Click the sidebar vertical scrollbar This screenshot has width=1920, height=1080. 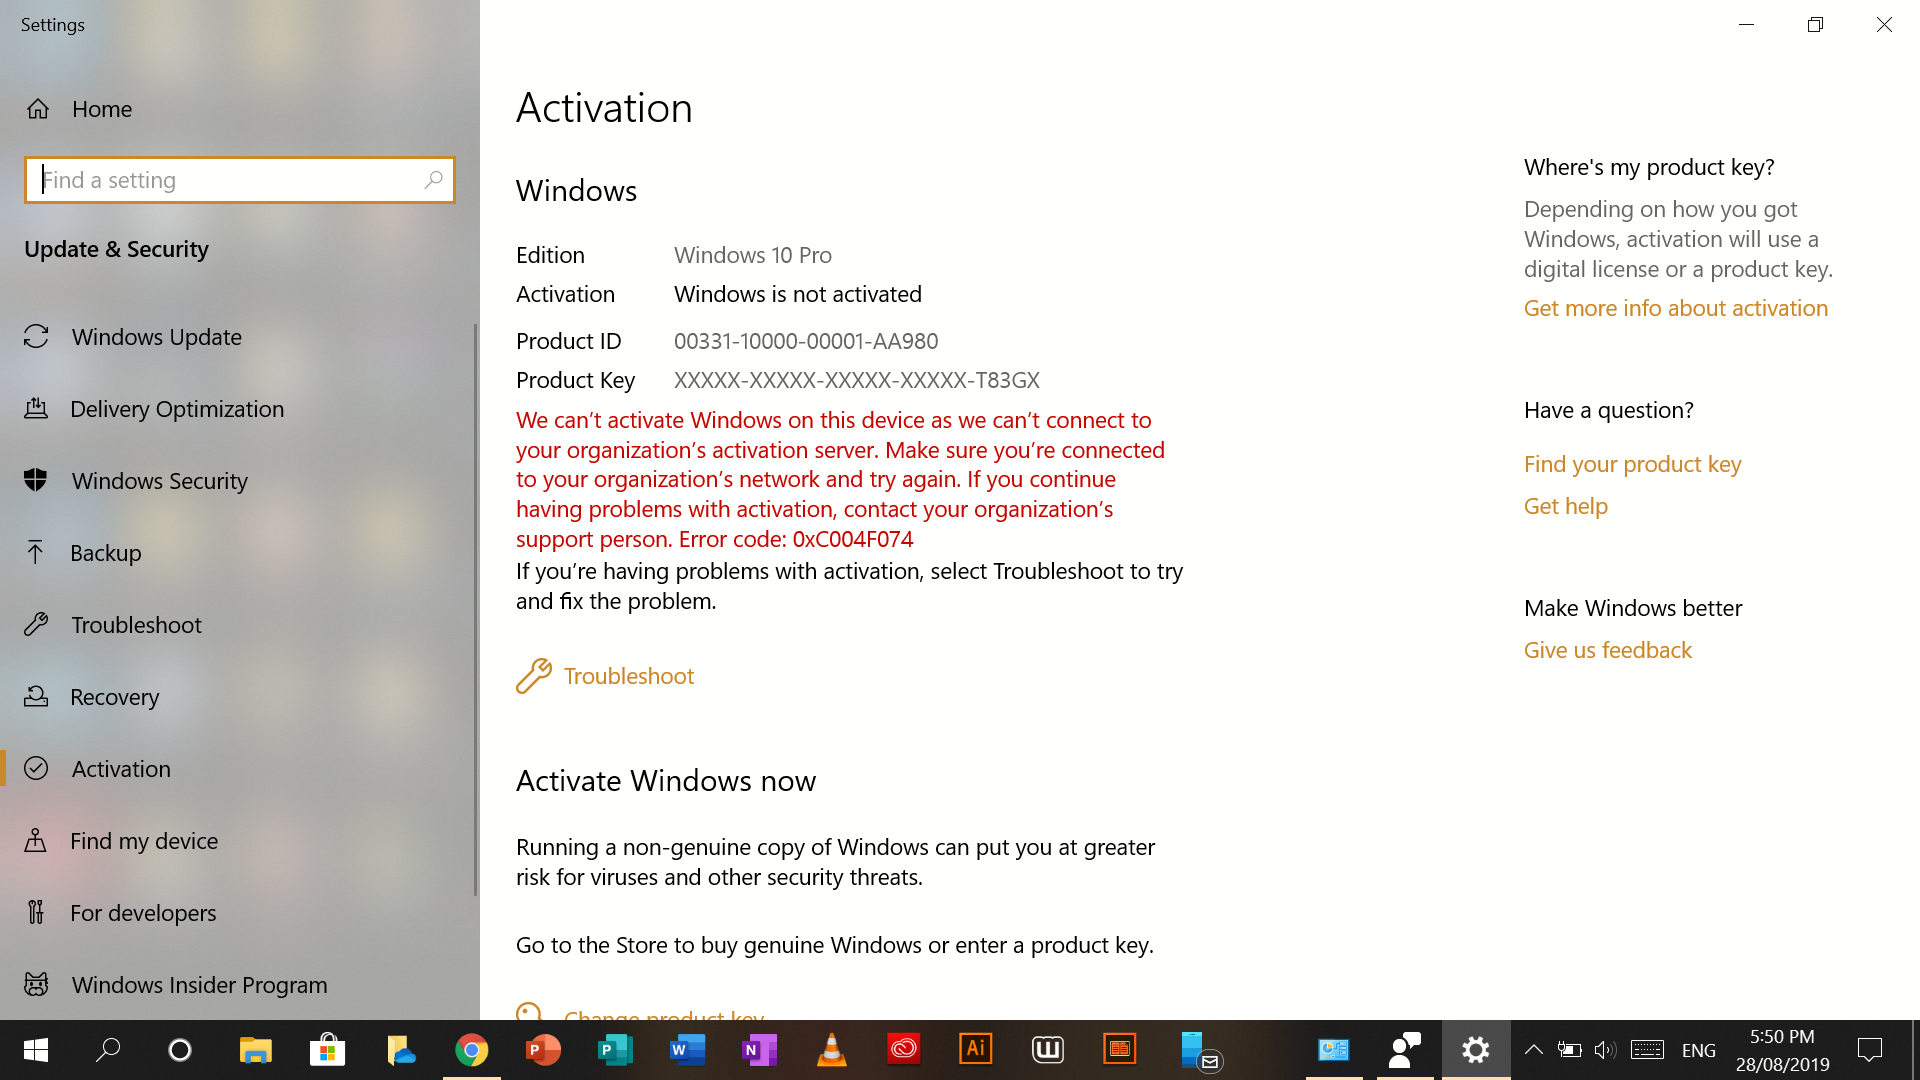tap(475, 610)
